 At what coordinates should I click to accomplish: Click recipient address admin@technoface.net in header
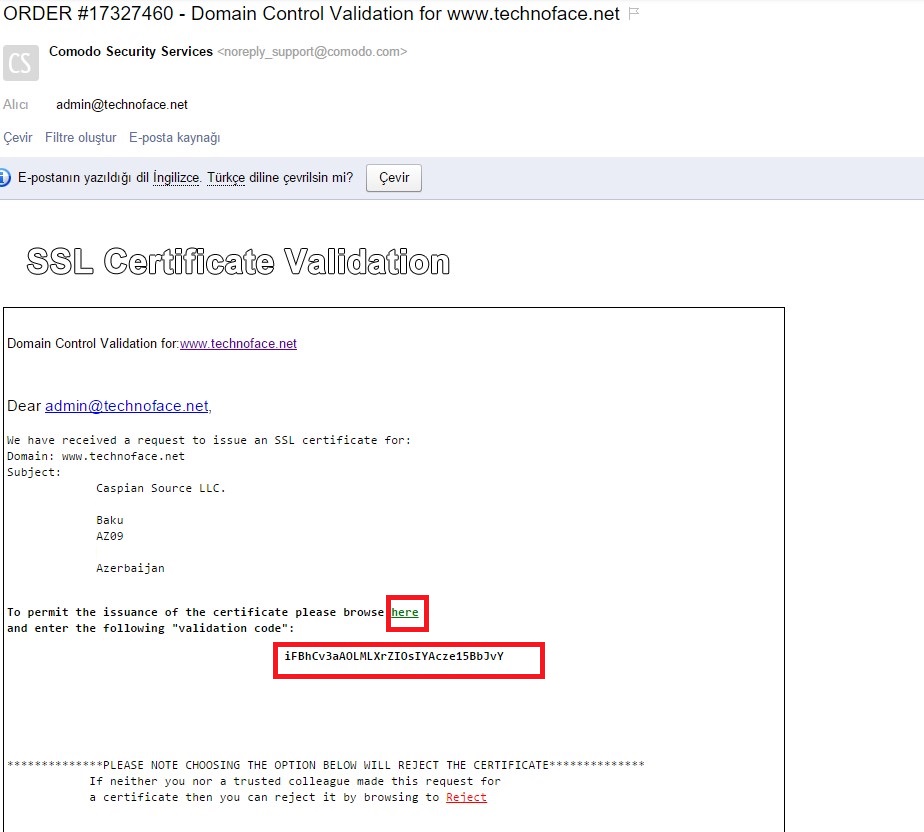pos(122,104)
